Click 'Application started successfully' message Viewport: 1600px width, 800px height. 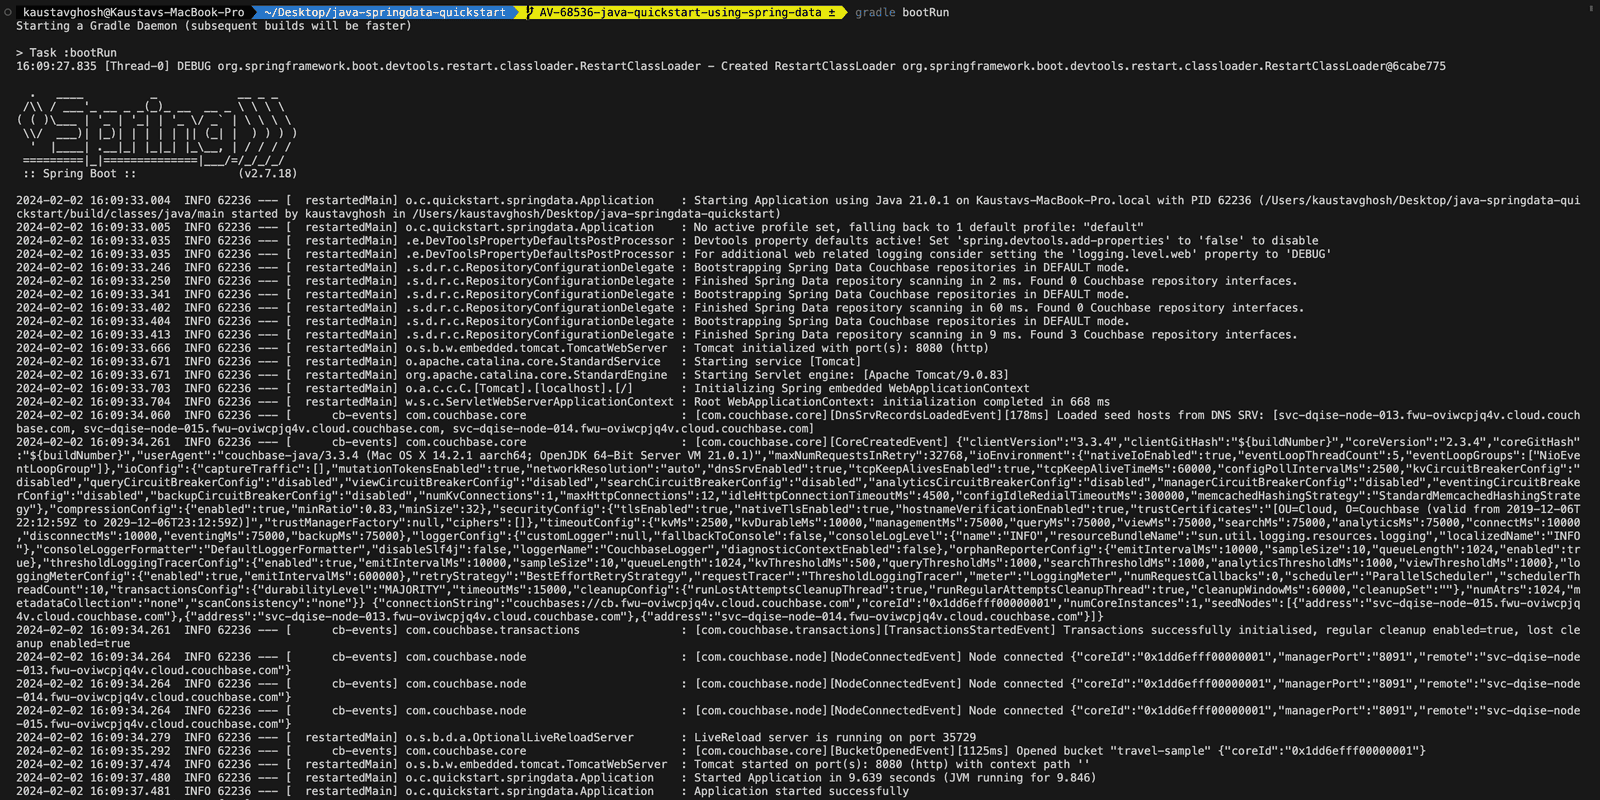tap(801, 791)
